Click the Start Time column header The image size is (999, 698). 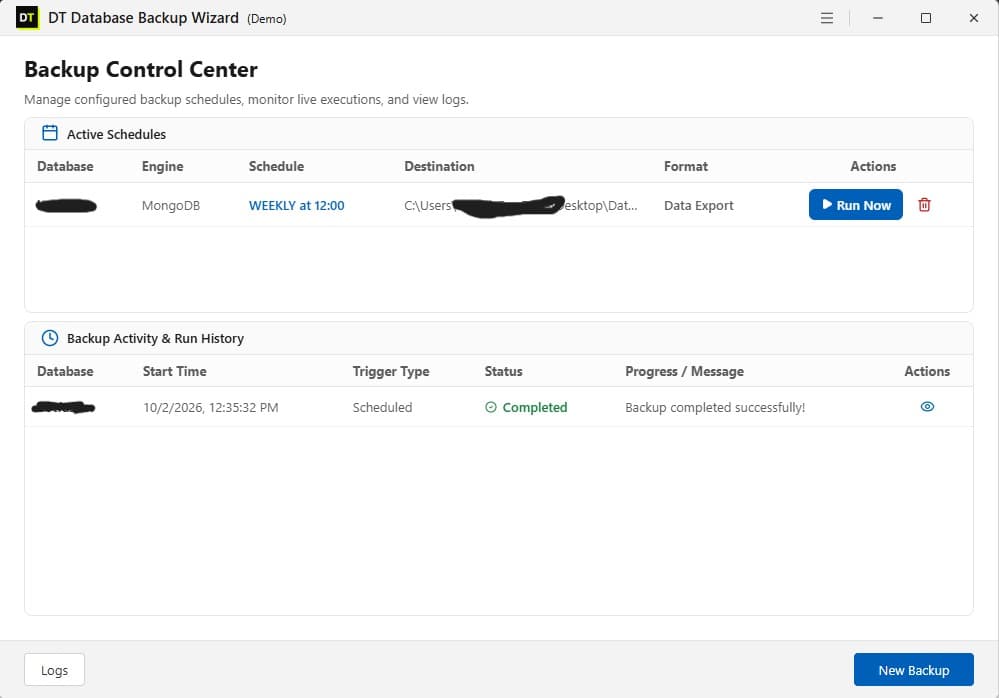175,371
